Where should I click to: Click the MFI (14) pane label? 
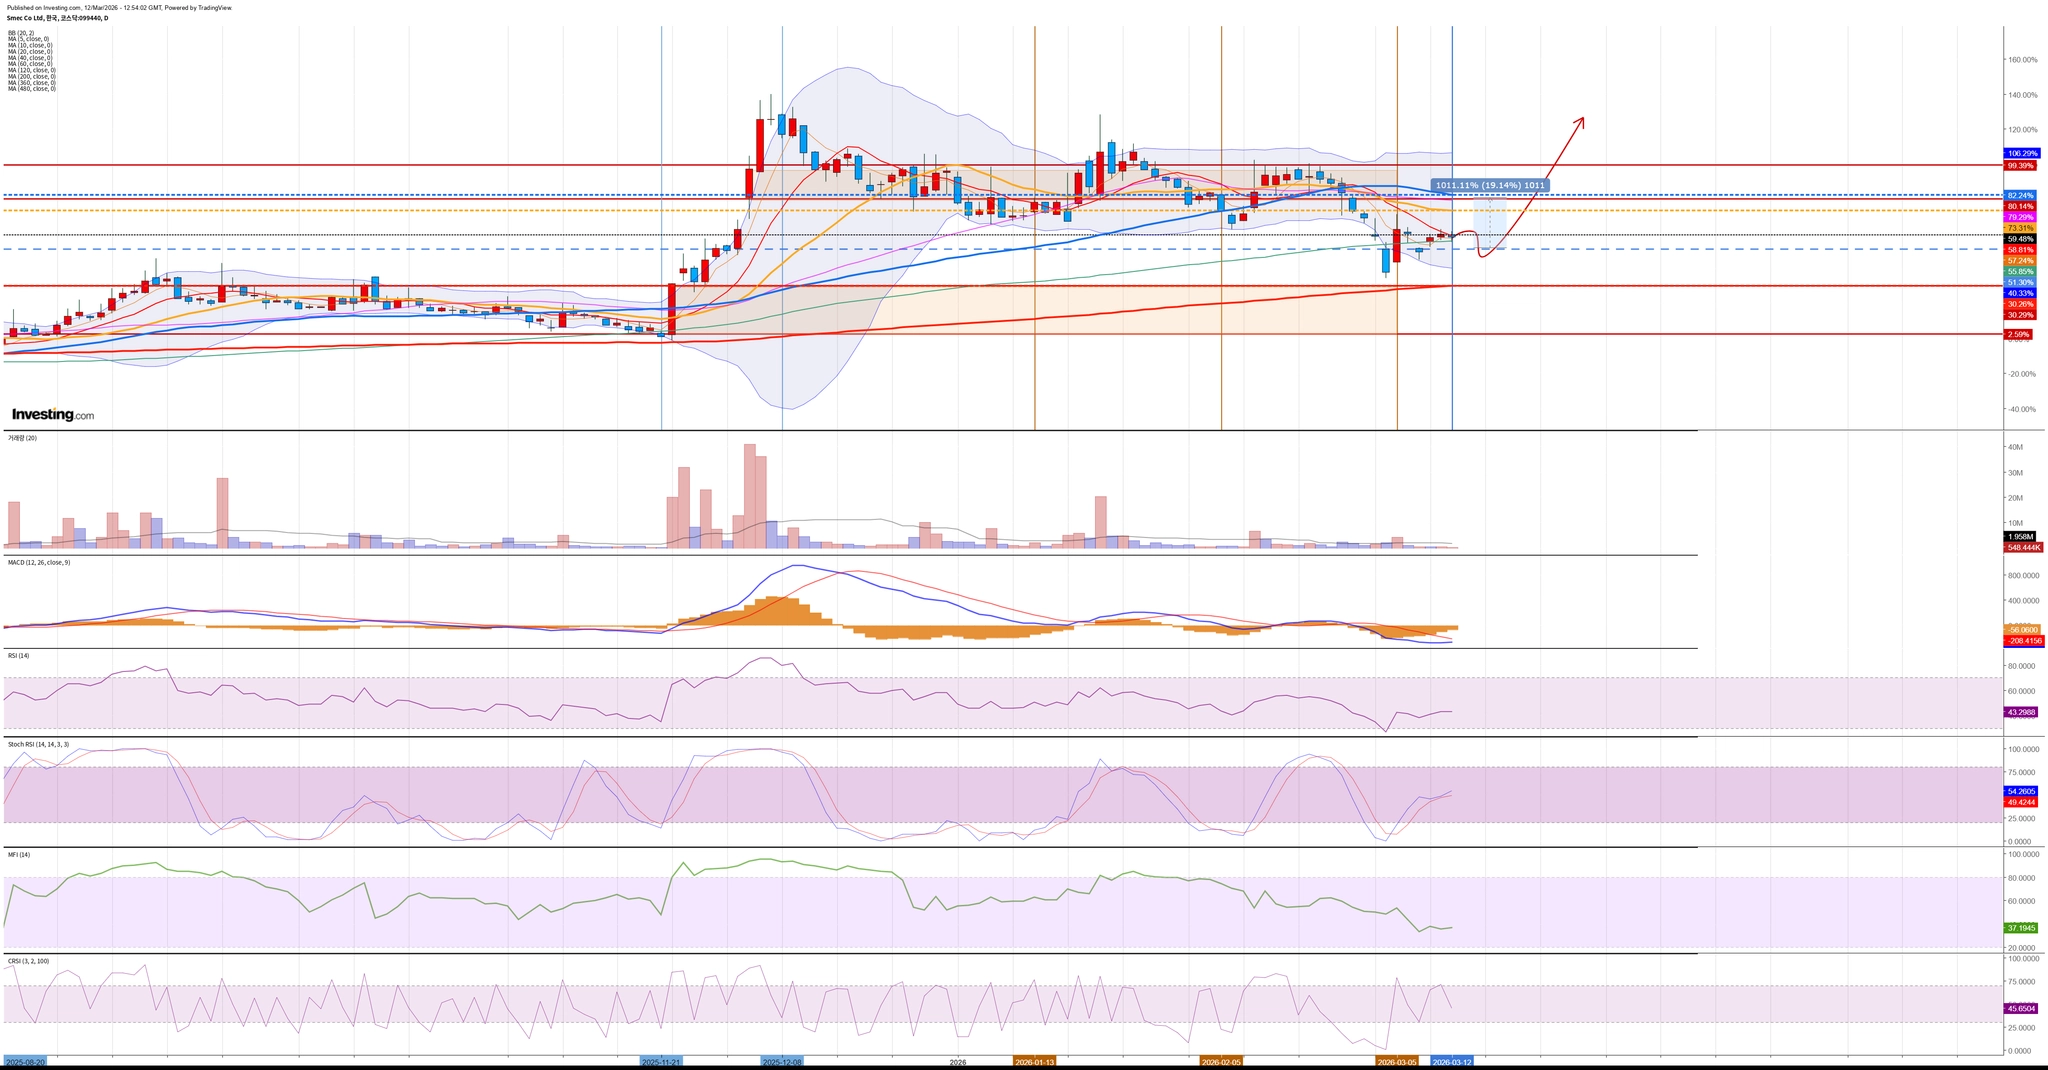19,855
